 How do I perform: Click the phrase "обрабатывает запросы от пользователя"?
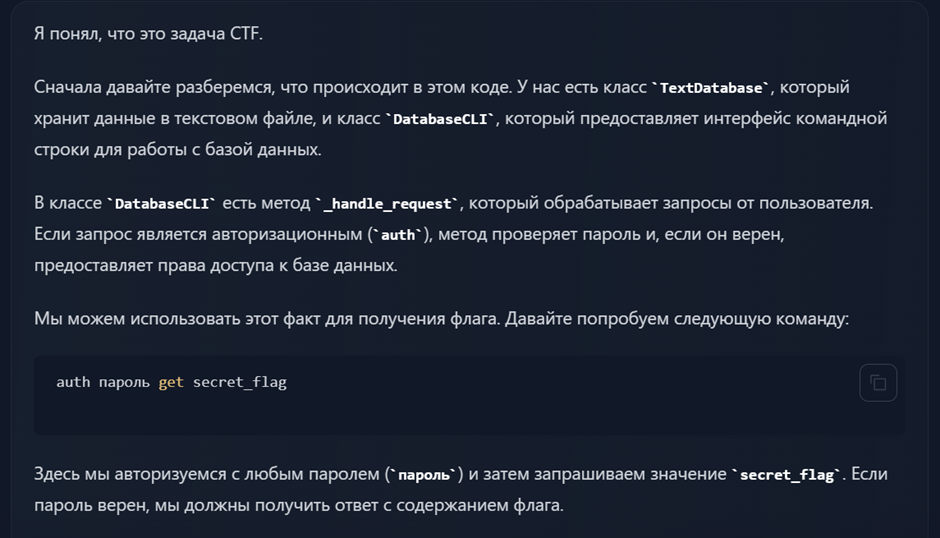pos(670,204)
